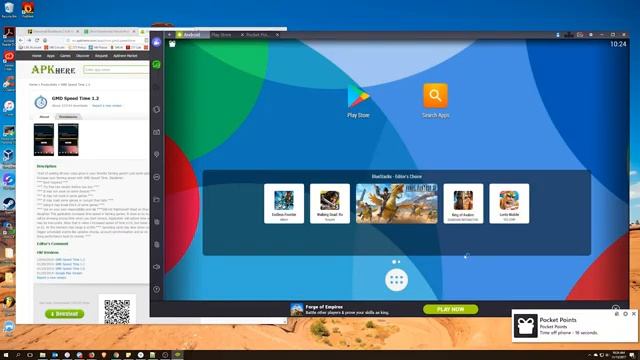Open help via the bottom sidebar question icon

(x=156, y=289)
